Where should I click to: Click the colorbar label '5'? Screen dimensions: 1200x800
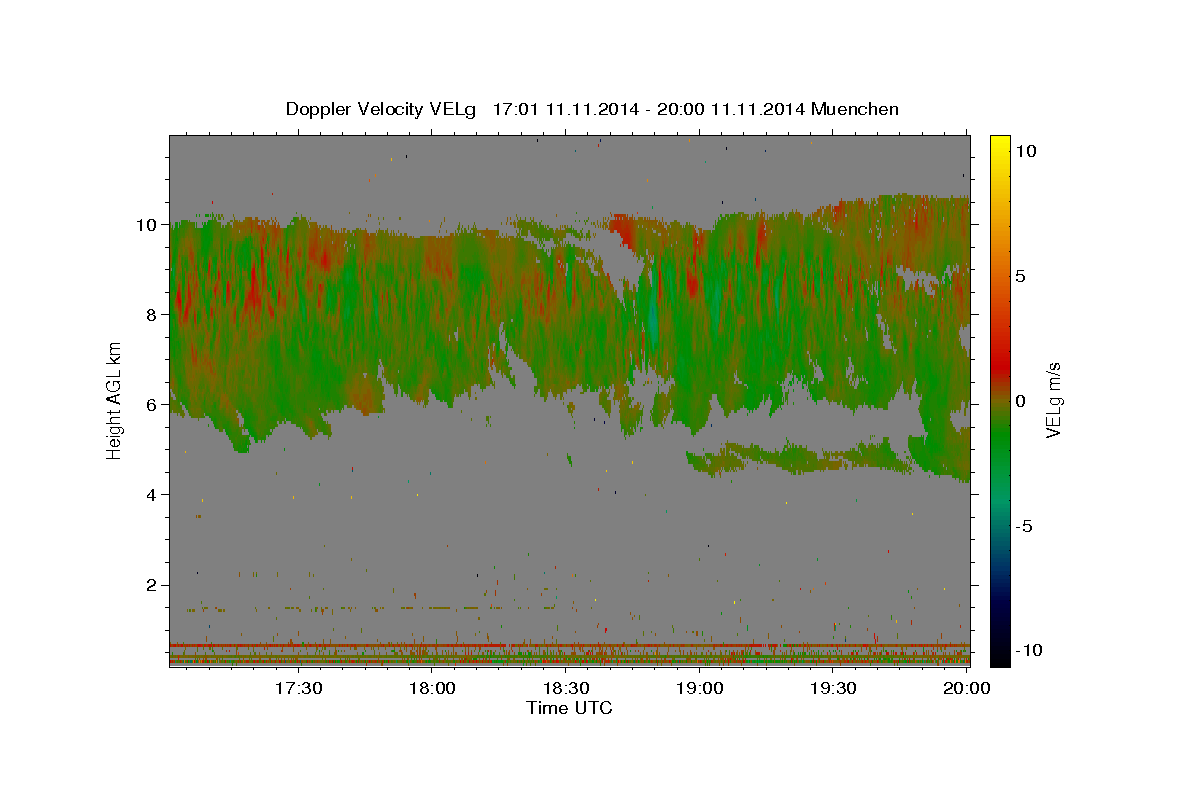[1021, 276]
